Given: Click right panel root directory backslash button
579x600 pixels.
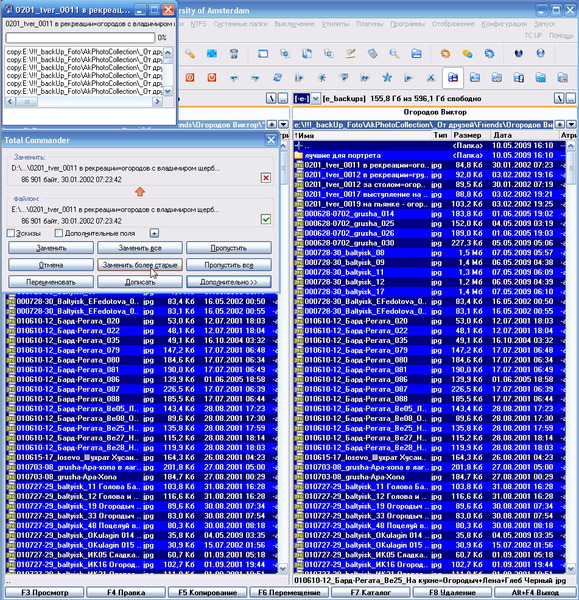Looking at the screenshot, I should coord(559,99).
